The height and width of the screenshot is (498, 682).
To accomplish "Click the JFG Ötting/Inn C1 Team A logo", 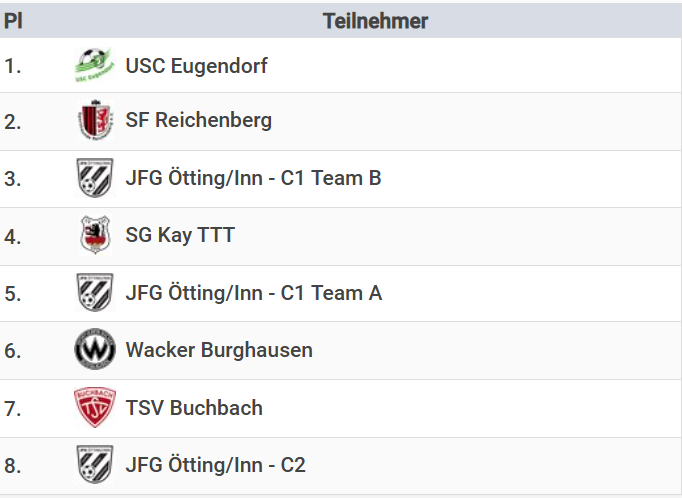I will click(95, 293).
